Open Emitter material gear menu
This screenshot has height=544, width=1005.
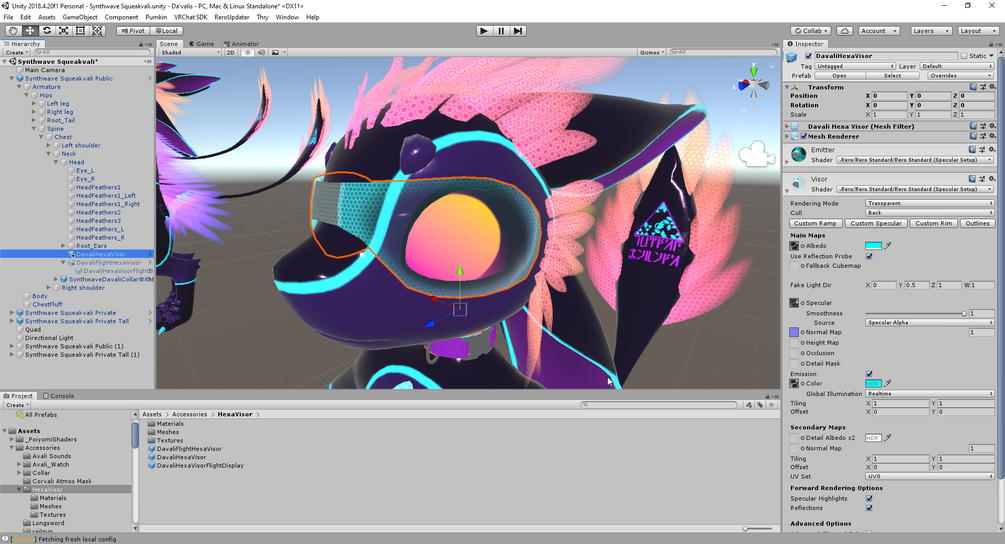coord(992,149)
